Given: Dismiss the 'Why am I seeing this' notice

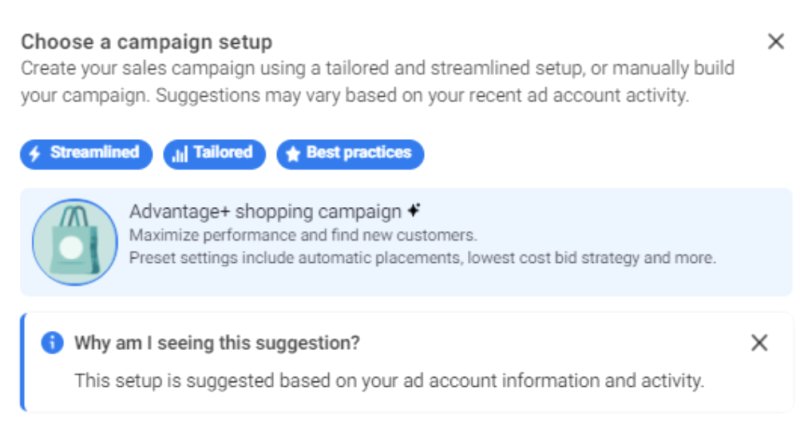Looking at the screenshot, I should (759, 343).
